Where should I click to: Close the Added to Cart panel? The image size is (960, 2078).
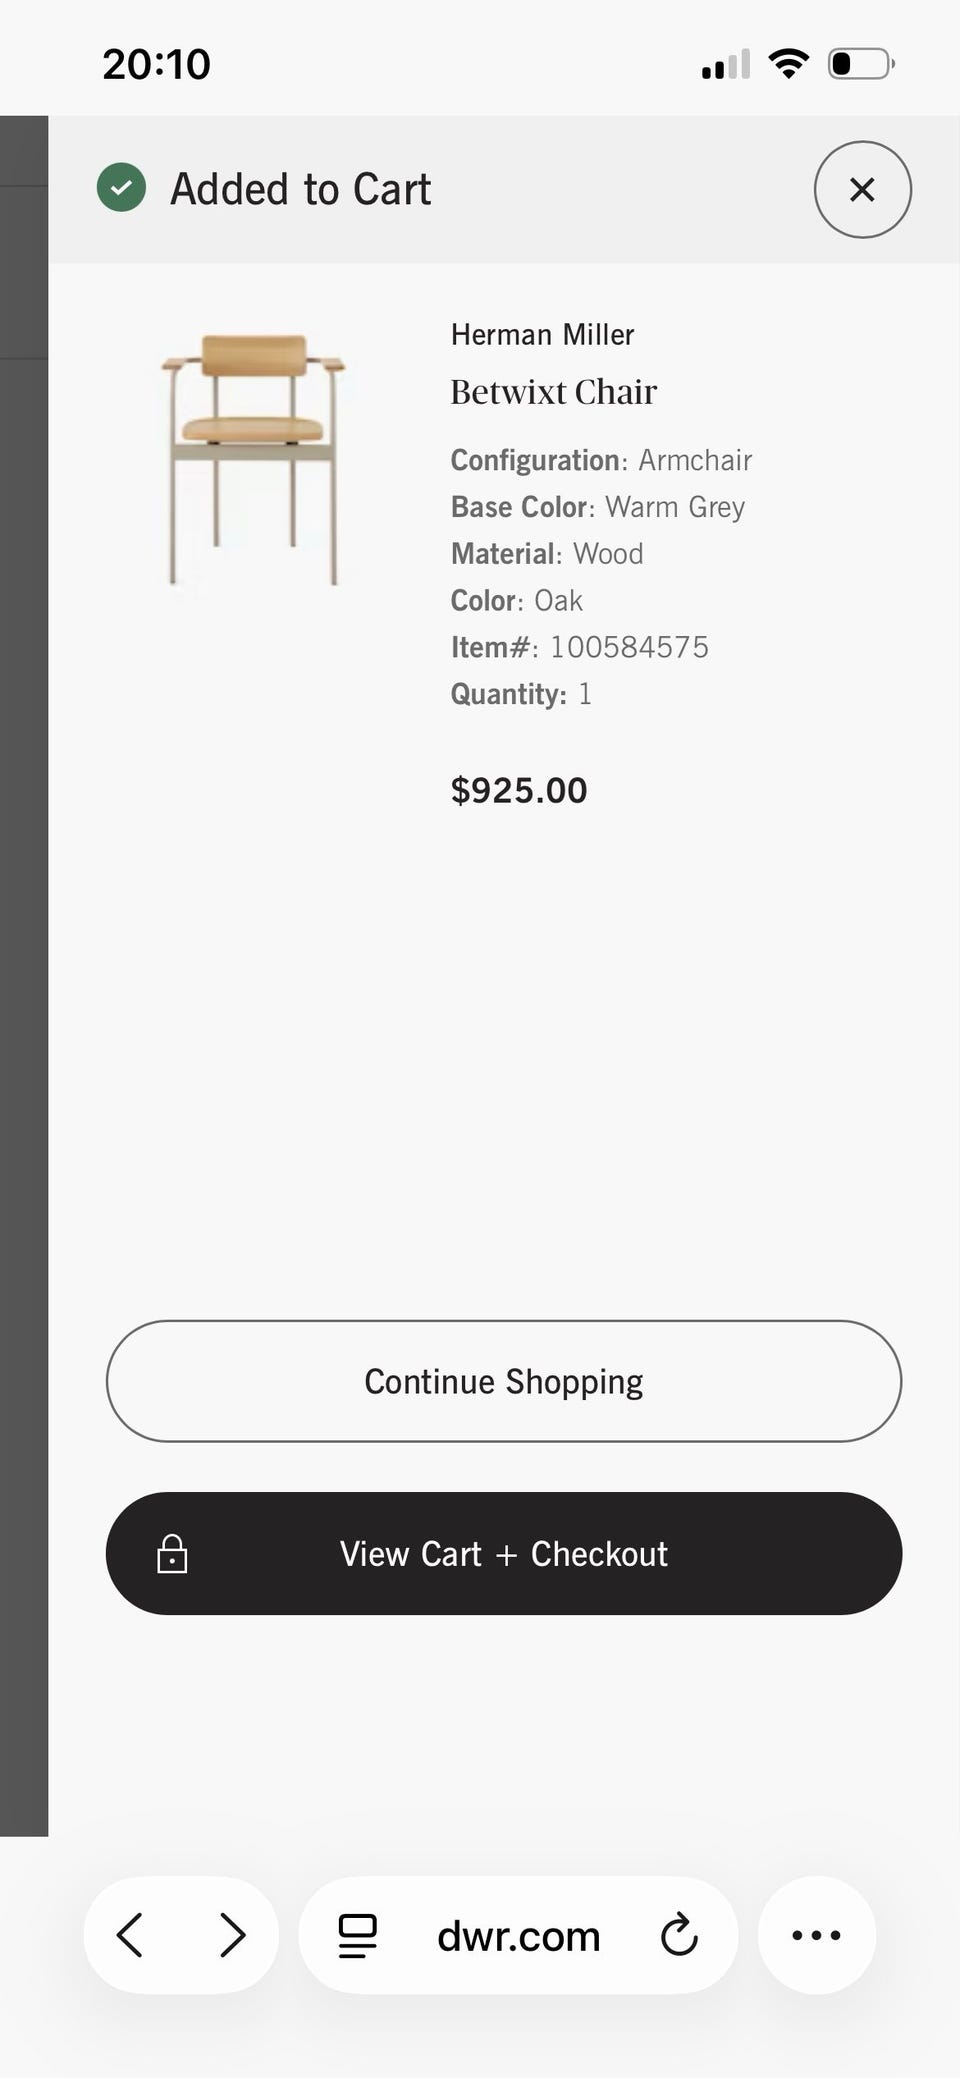pos(862,190)
